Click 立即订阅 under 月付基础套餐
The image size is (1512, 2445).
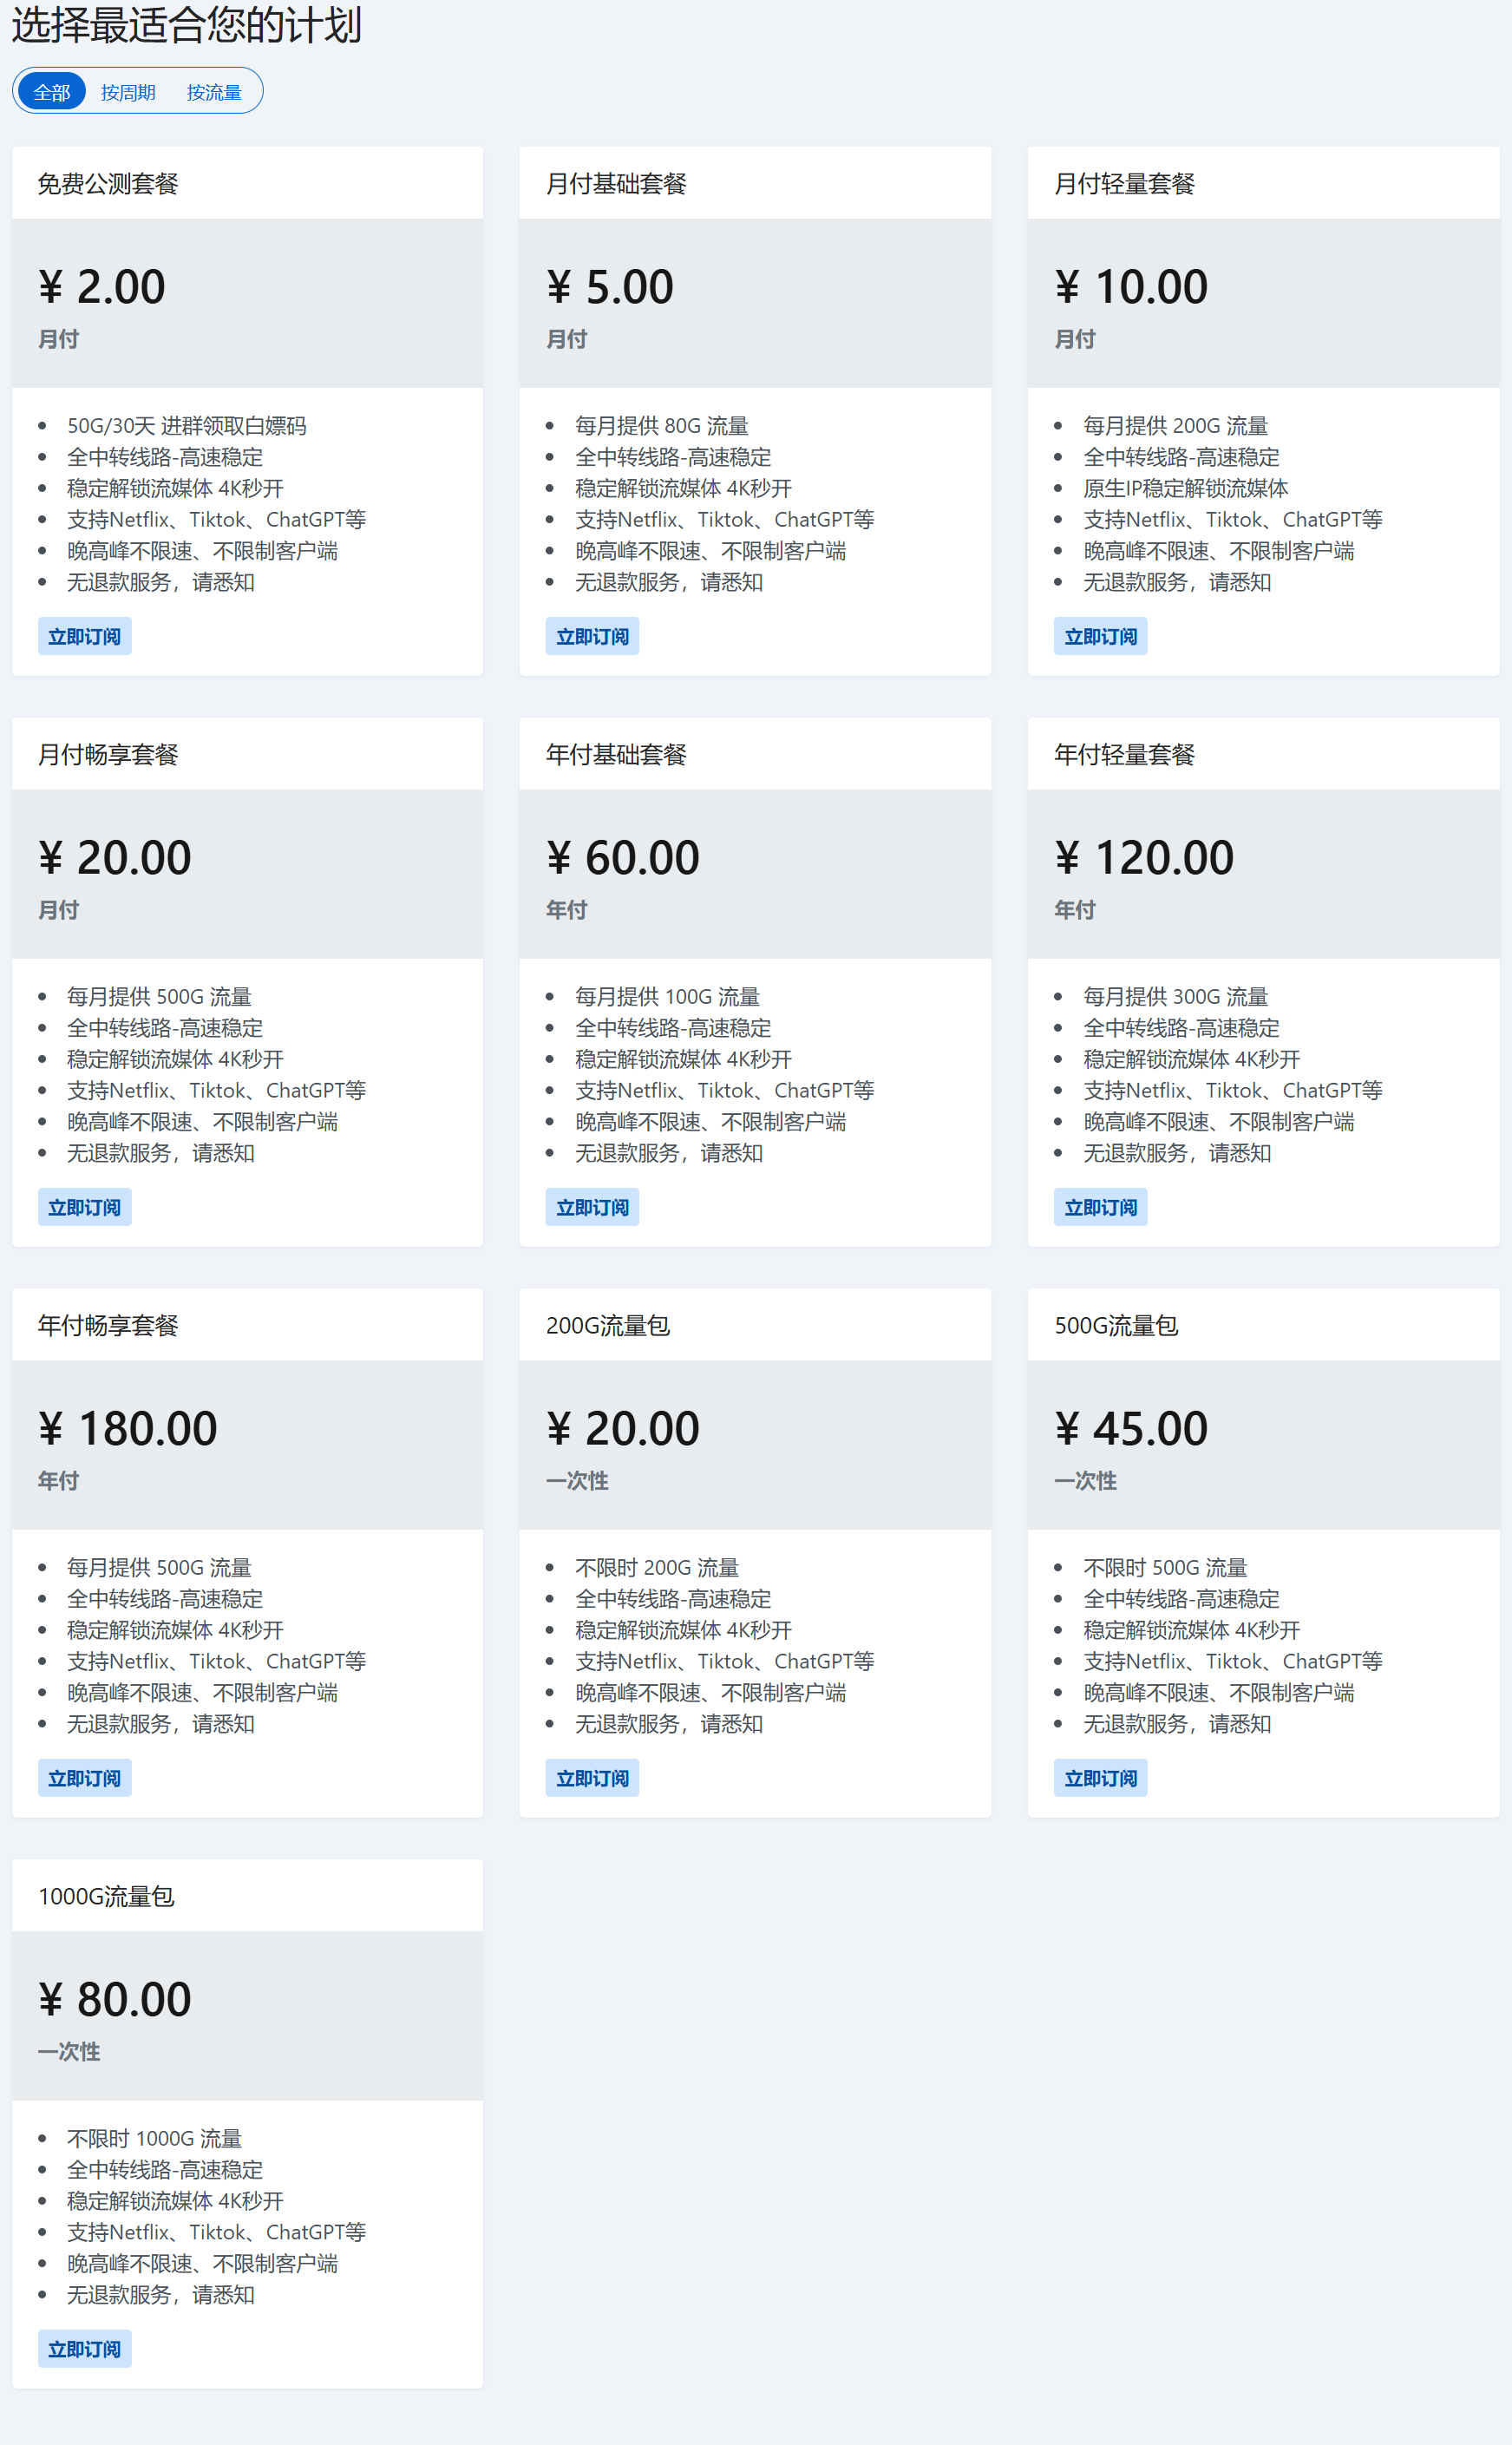click(592, 636)
